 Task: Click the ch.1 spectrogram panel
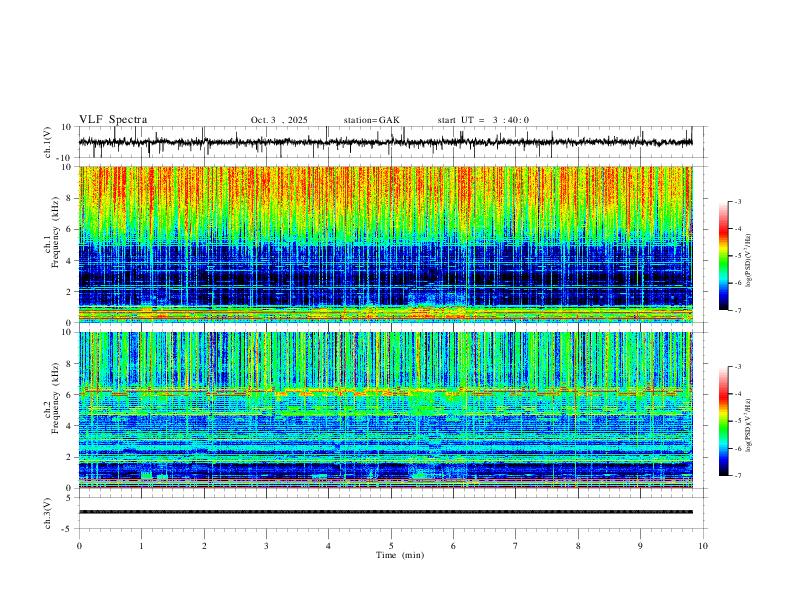386,244
